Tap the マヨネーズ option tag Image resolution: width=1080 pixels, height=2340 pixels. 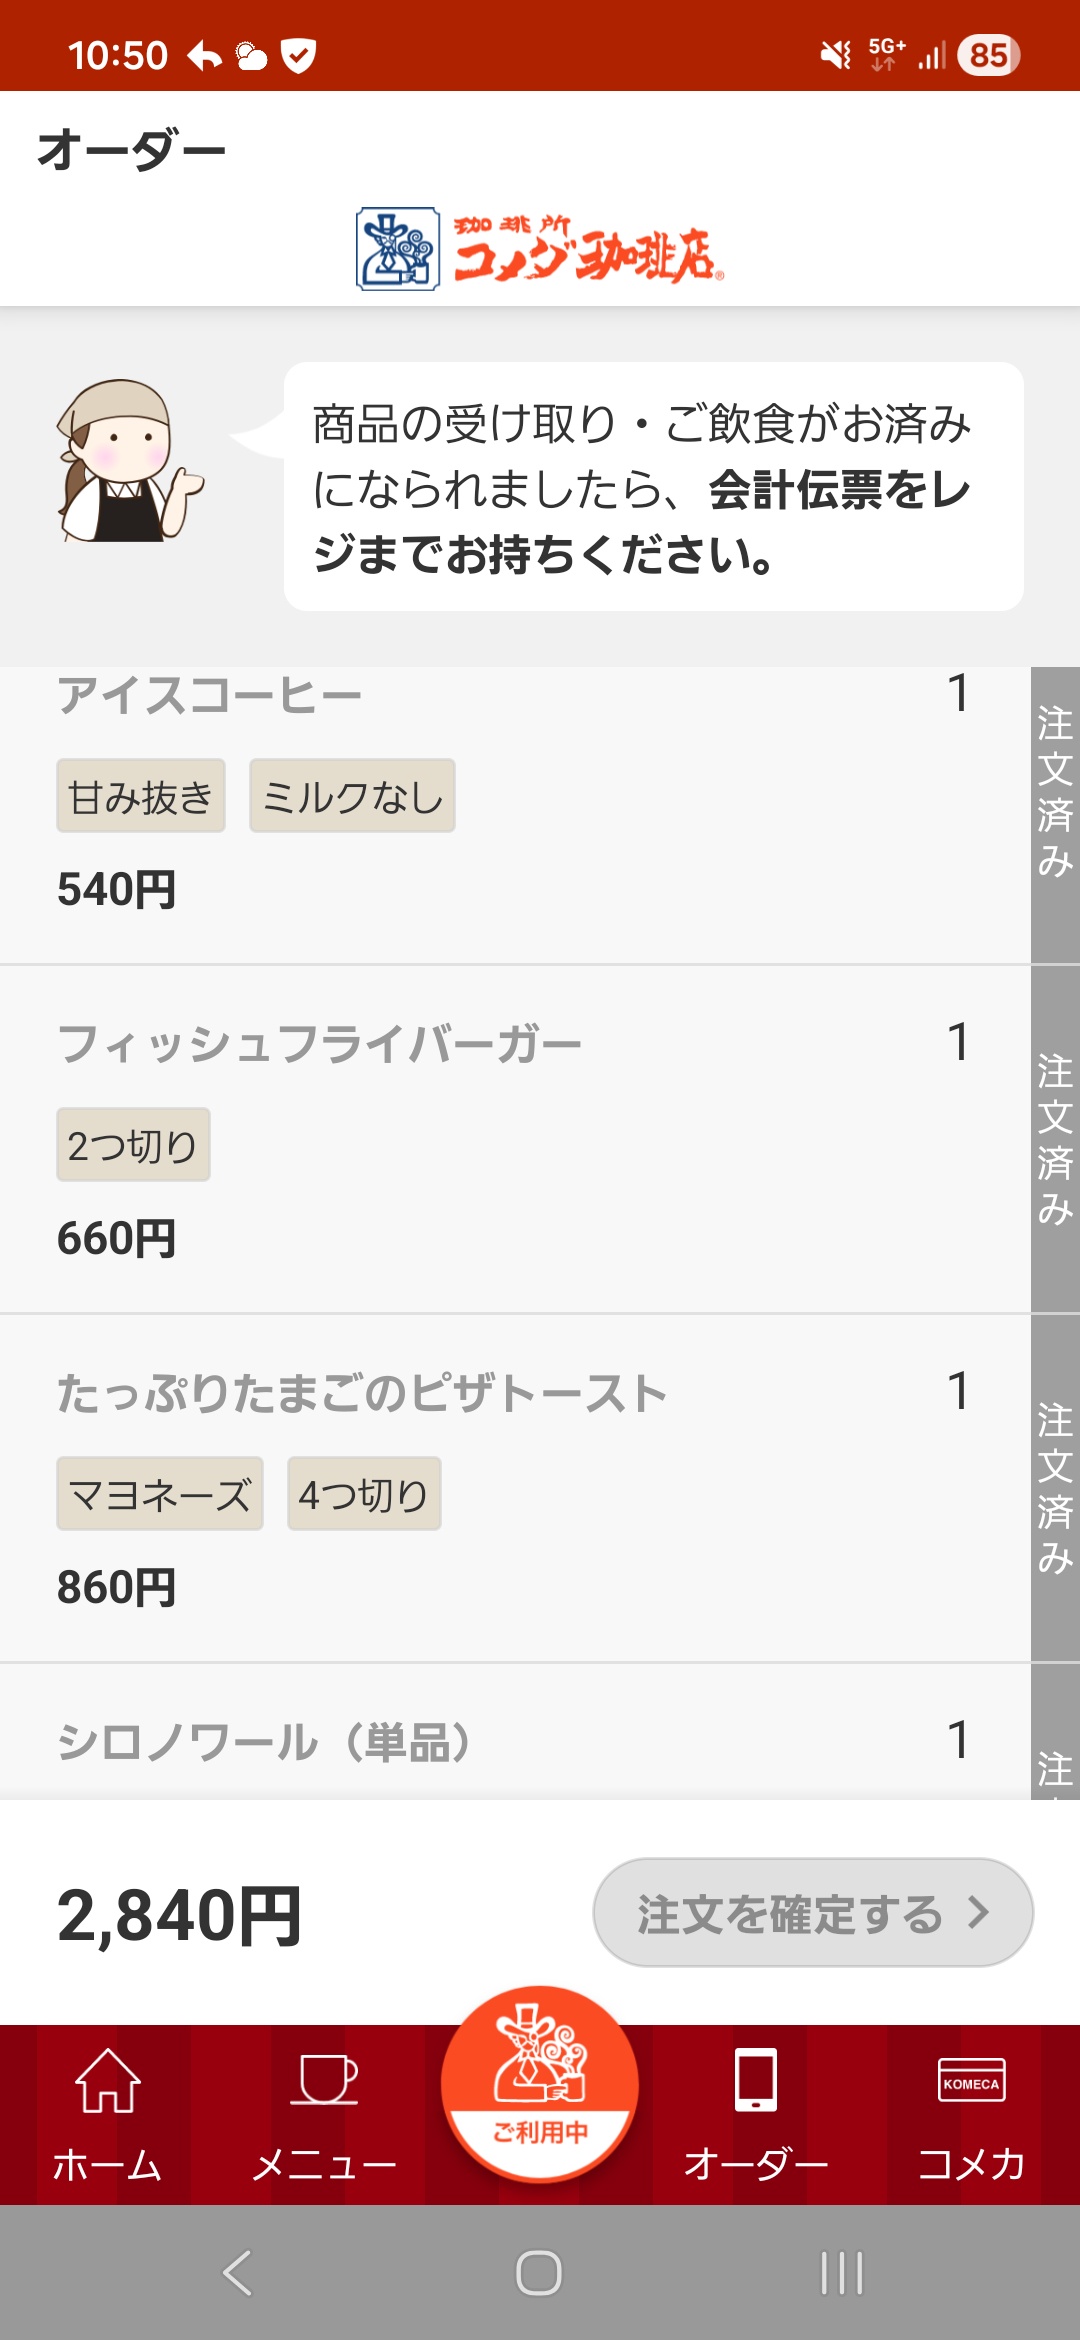[160, 1494]
